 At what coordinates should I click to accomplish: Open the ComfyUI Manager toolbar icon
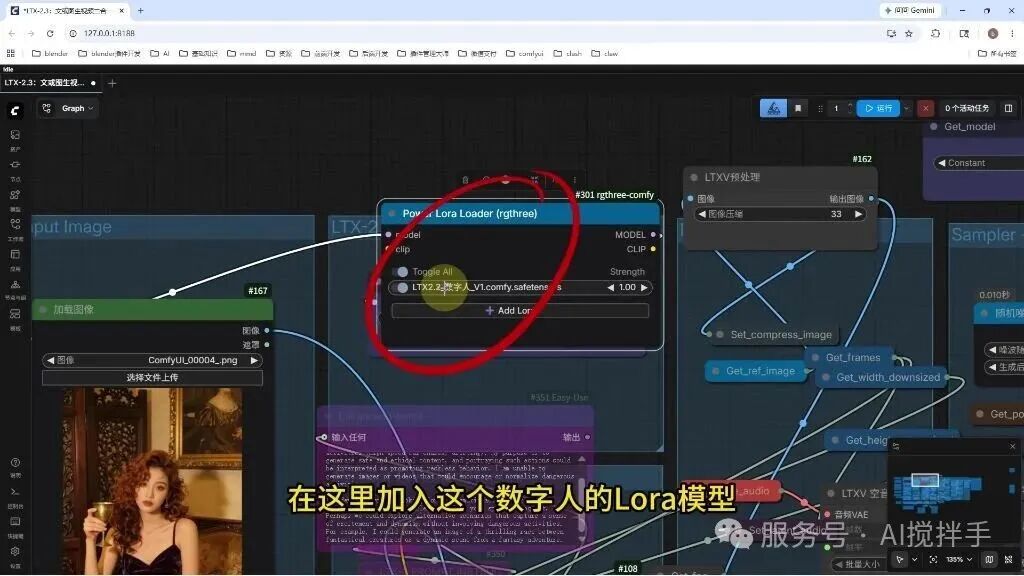pyautogui.click(x=773, y=108)
